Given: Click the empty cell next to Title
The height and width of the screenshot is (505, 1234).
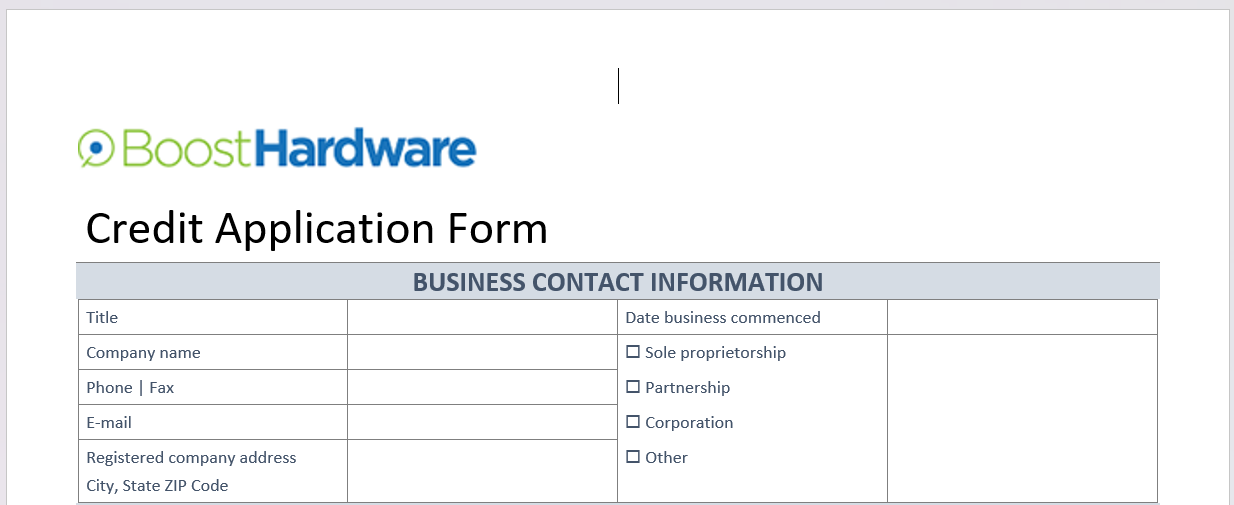Looking at the screenshot, I should [482, 318].
